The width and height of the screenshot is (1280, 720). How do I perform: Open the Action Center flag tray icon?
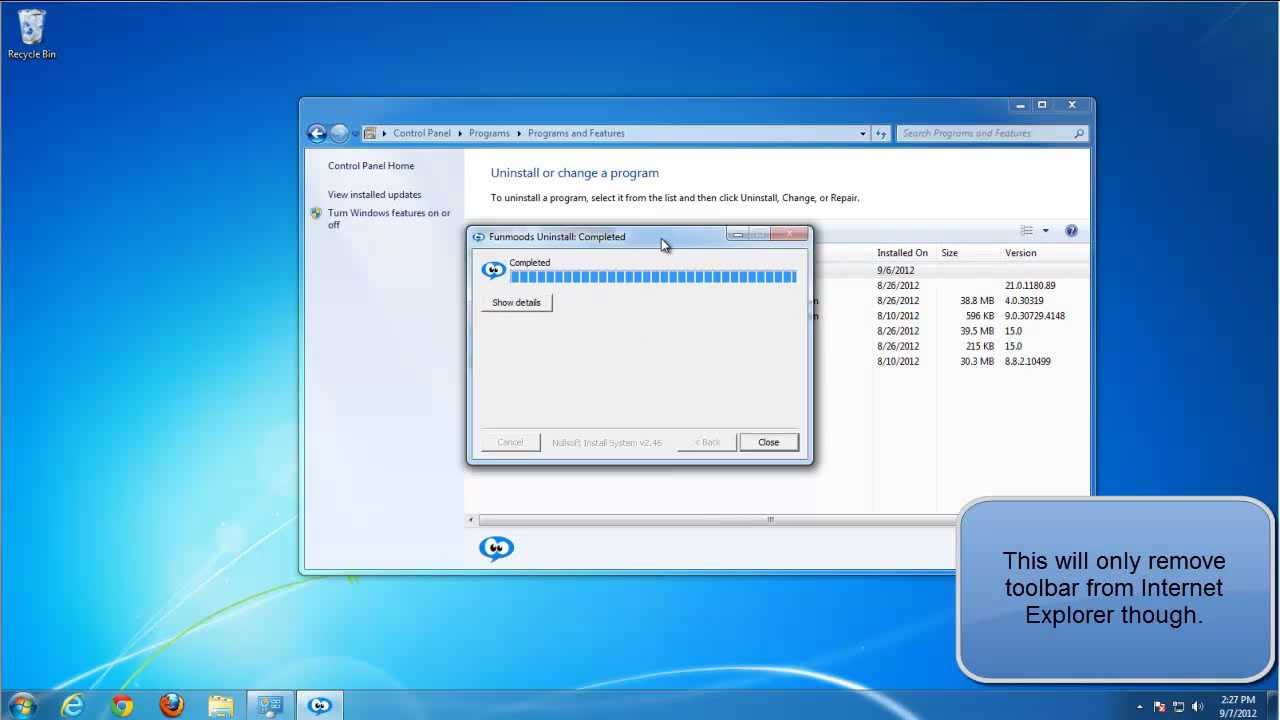pyautogui.click(x=1160, y=706)
